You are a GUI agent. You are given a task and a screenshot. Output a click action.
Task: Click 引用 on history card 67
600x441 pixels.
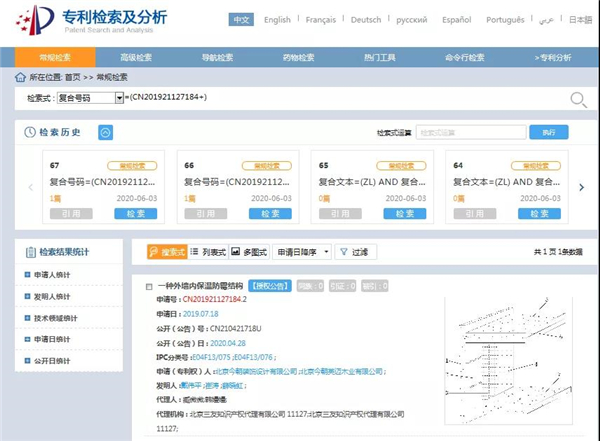click(x=71, y=214)
